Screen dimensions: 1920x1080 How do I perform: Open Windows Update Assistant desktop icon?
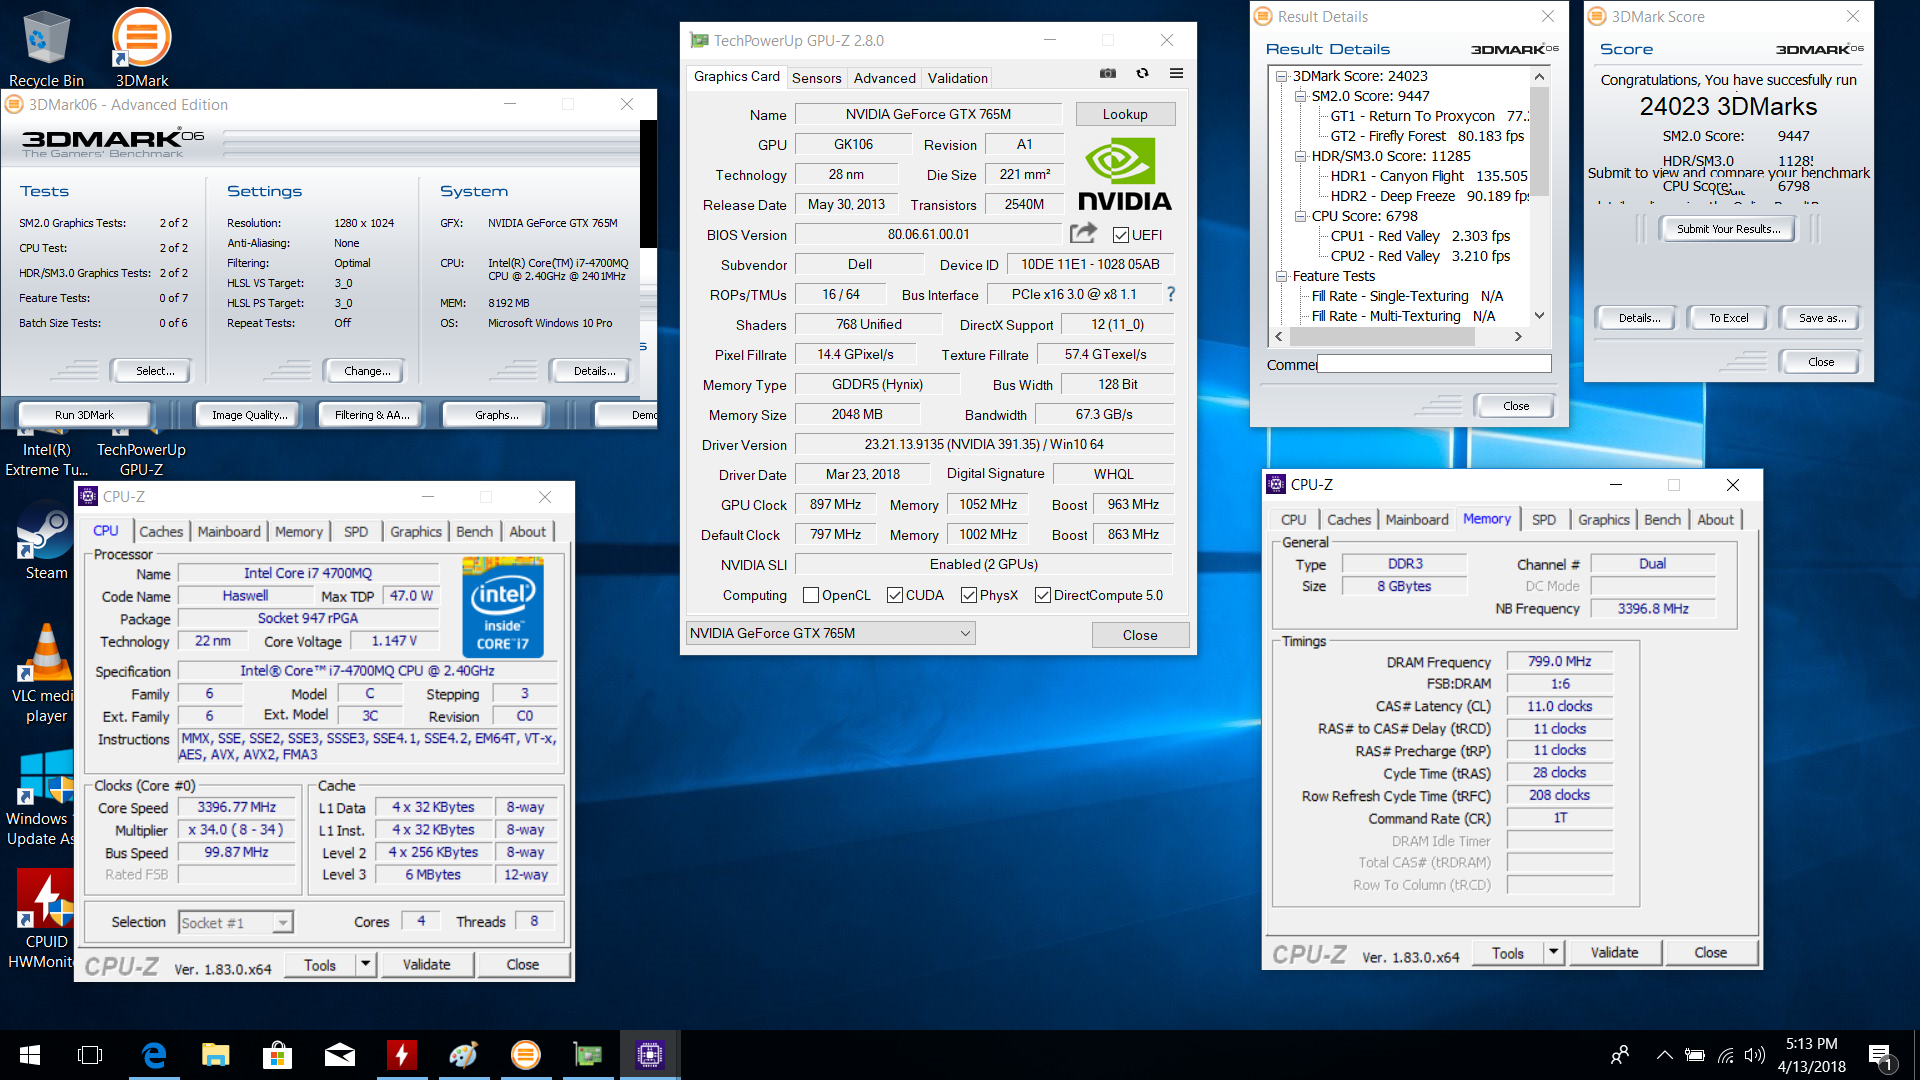[x=40, y=797]
